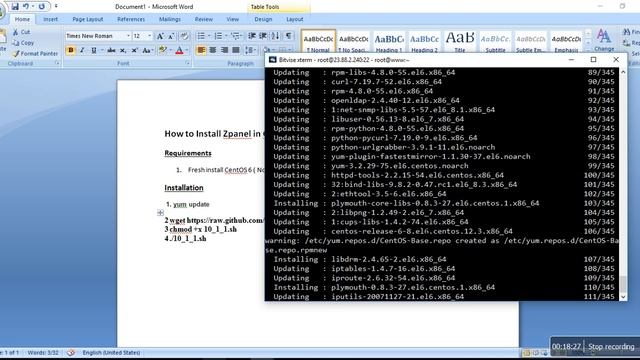
Task: Align text to the right
Action: click(224, 50)
